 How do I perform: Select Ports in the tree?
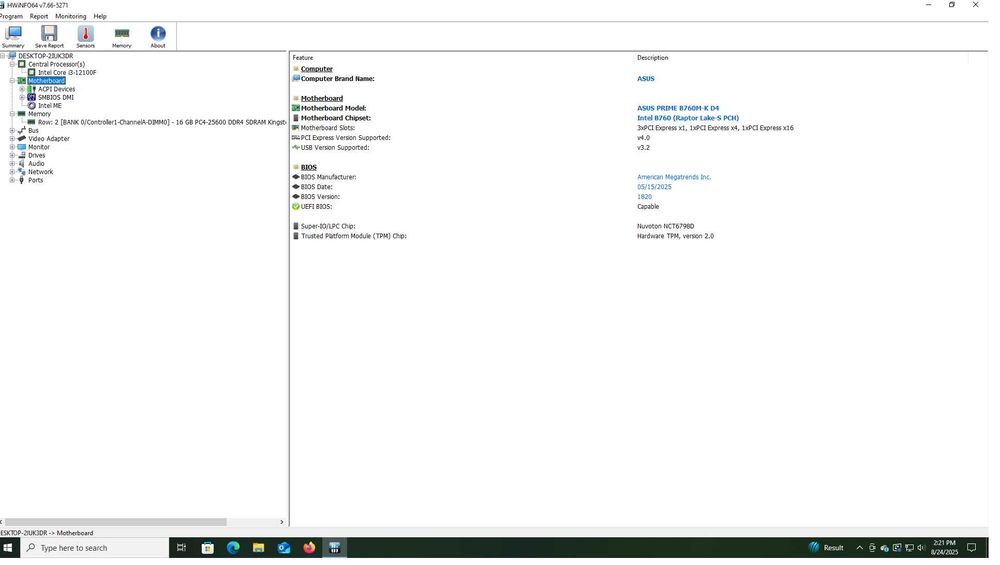pos(36,180)
